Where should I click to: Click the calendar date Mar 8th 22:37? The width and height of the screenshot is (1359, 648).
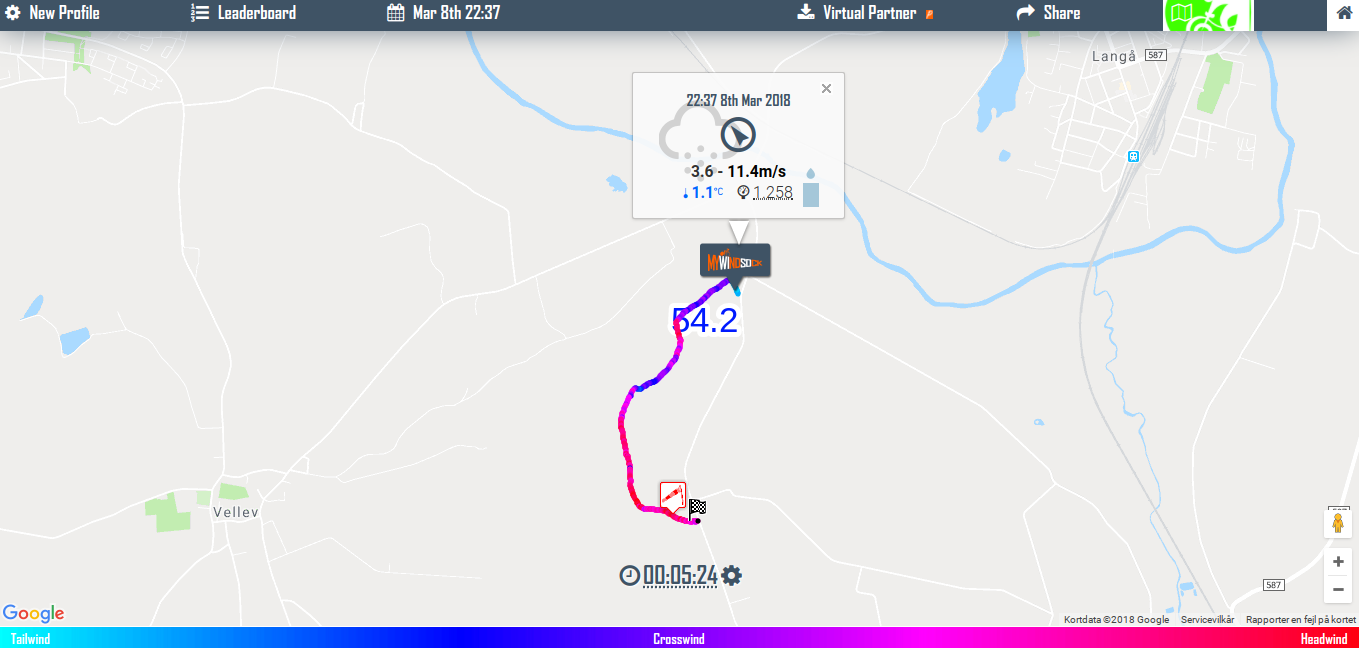pyautogui.click(x=443, y=13)
